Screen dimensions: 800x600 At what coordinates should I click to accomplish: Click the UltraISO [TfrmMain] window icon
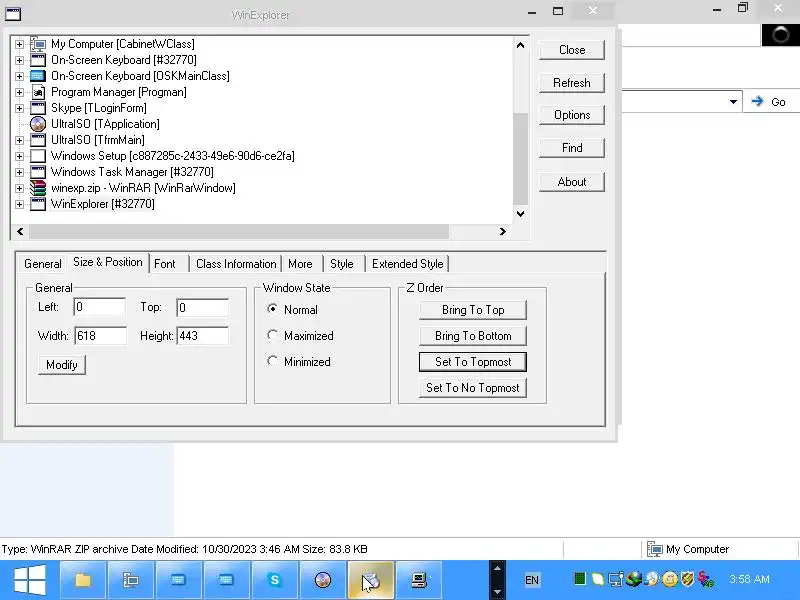pyautogui.click(x=38, y=140)
